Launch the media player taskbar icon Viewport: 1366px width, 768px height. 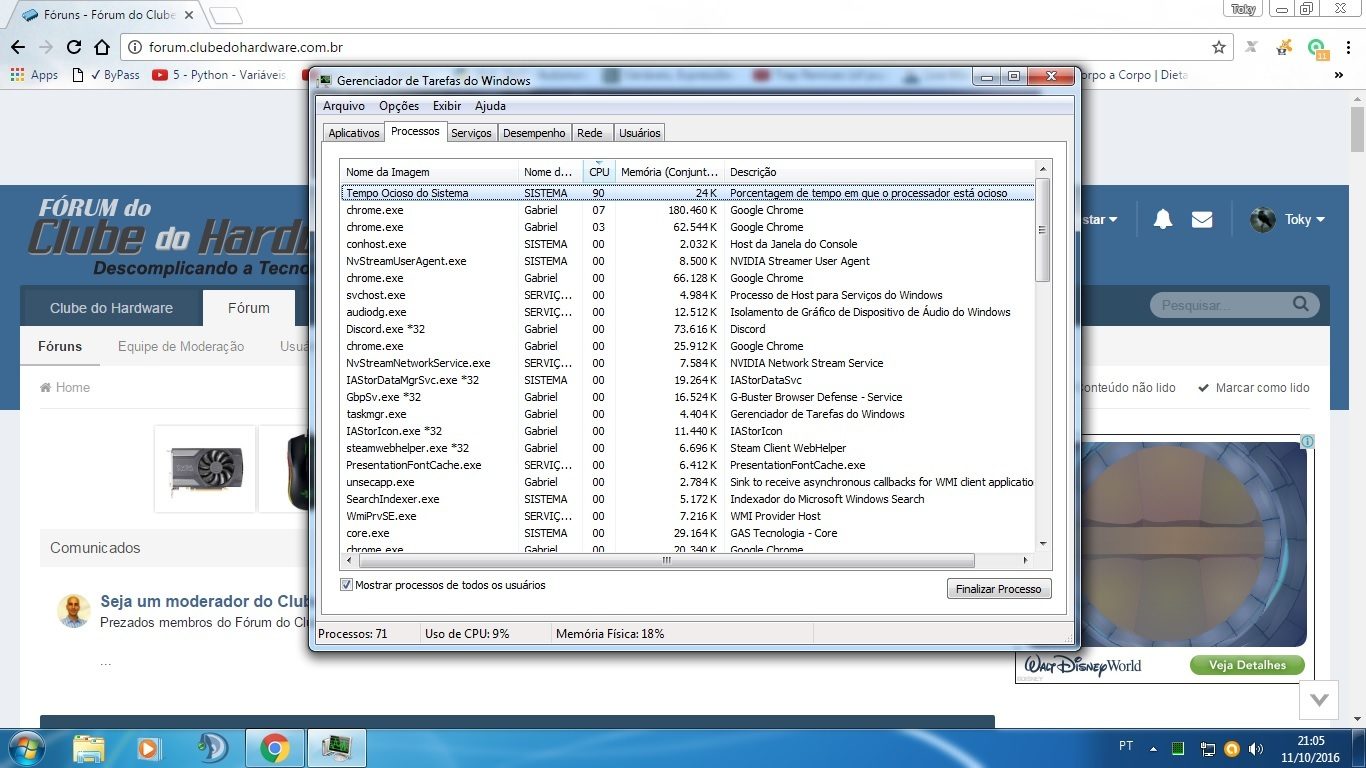[x=149, y=748]
